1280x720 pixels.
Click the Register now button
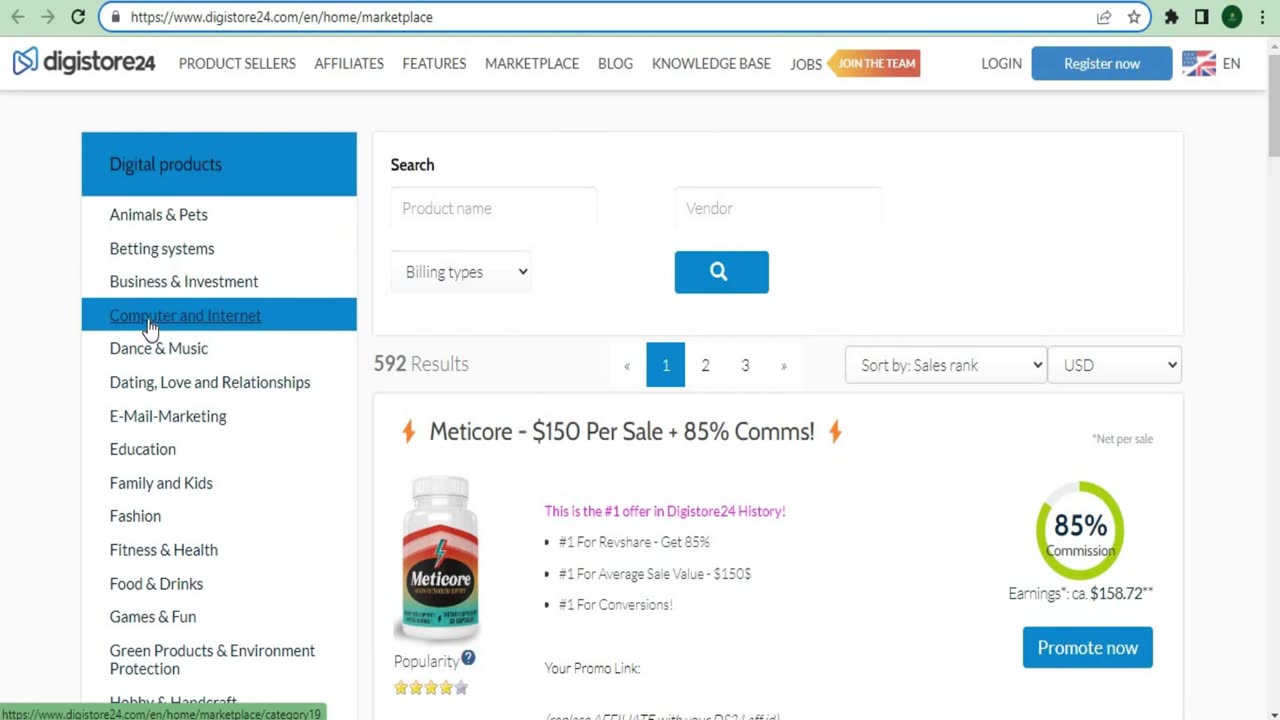pyautogui.click(x=1102, y=63)
